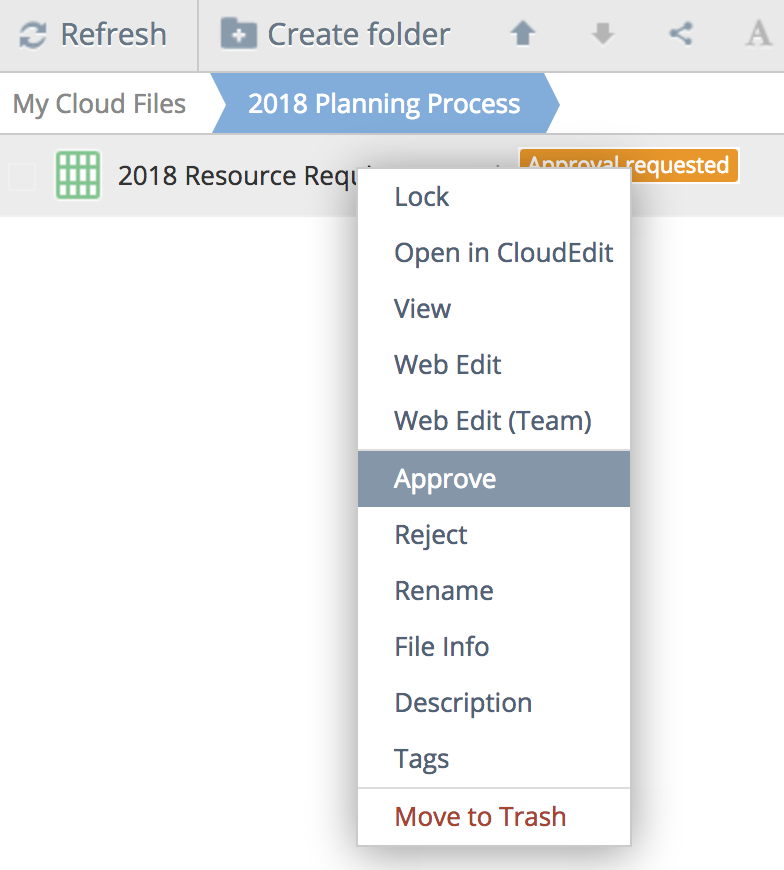
Task: Go to My Cloud Files breadcrumb
Action: tap(100, 104)
